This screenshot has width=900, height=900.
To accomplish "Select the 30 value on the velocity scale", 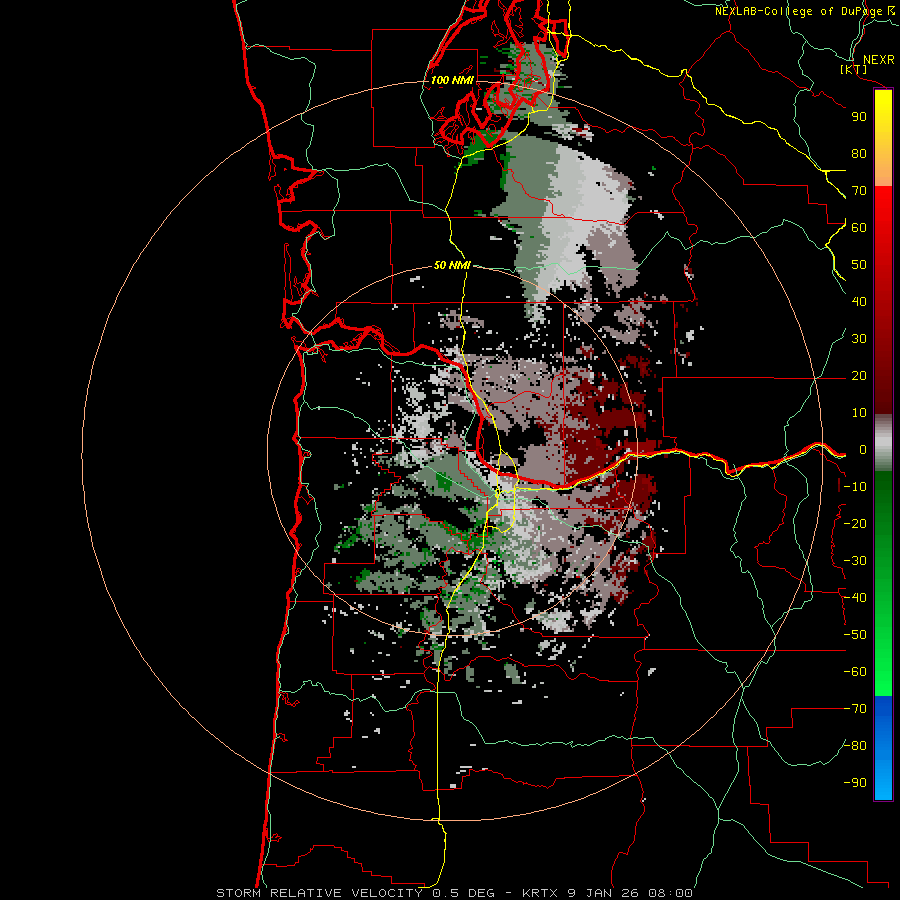I will point(859,339).
